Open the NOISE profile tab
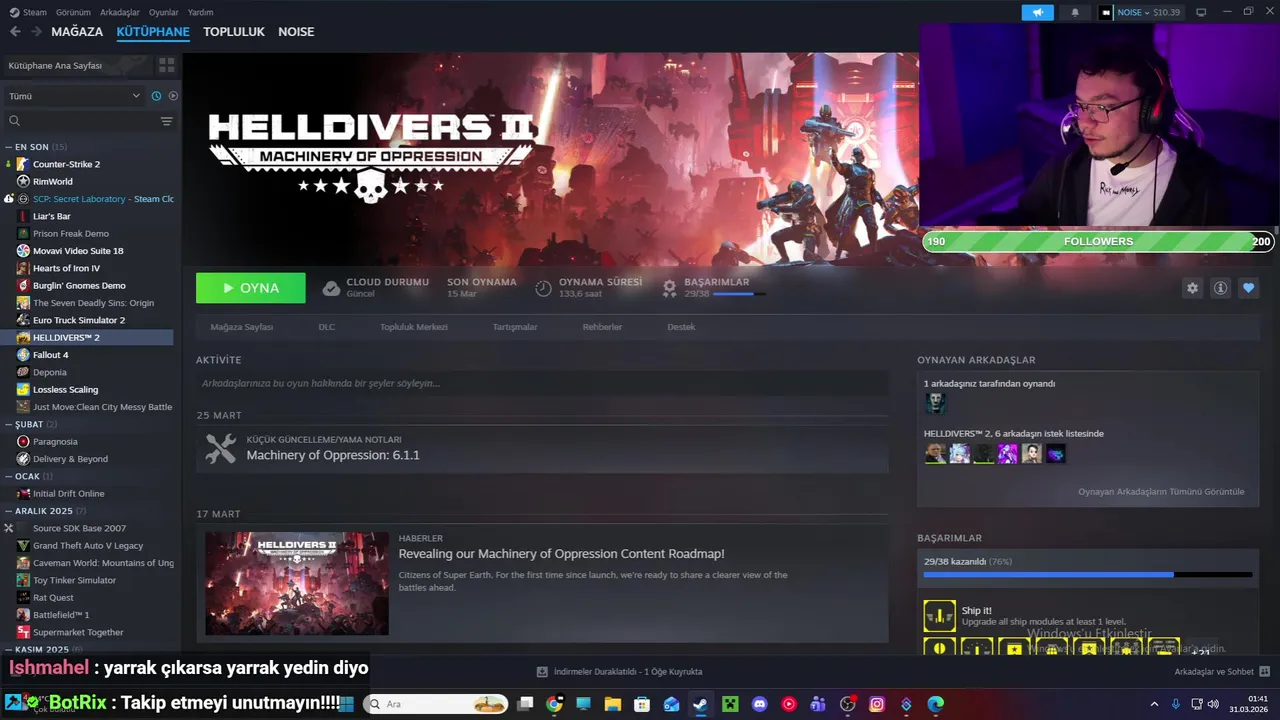1280x720 pixels. (x=296, y=32)
